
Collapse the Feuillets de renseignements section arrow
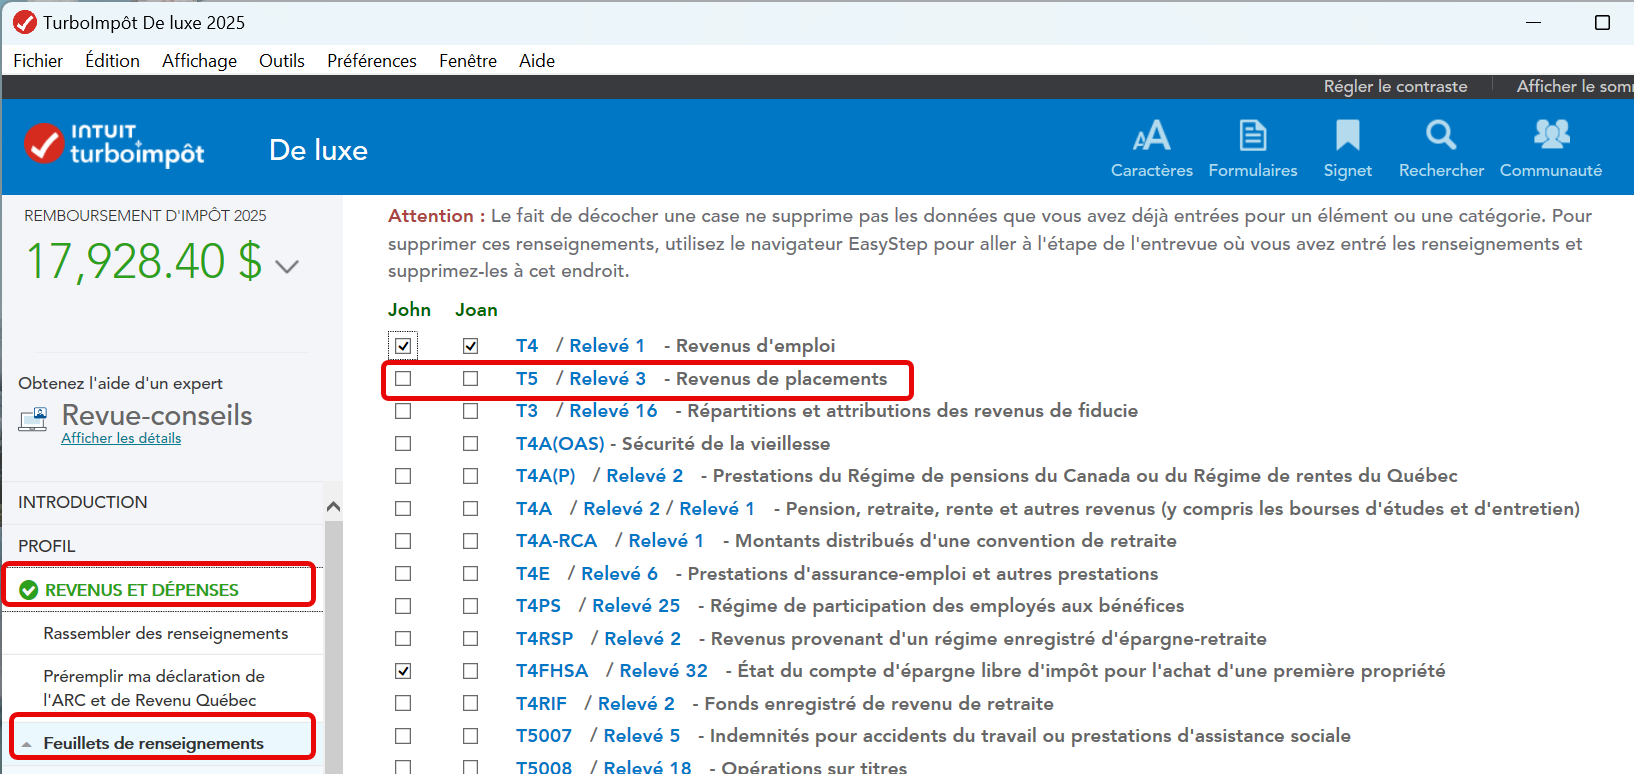tap(27, 745)
